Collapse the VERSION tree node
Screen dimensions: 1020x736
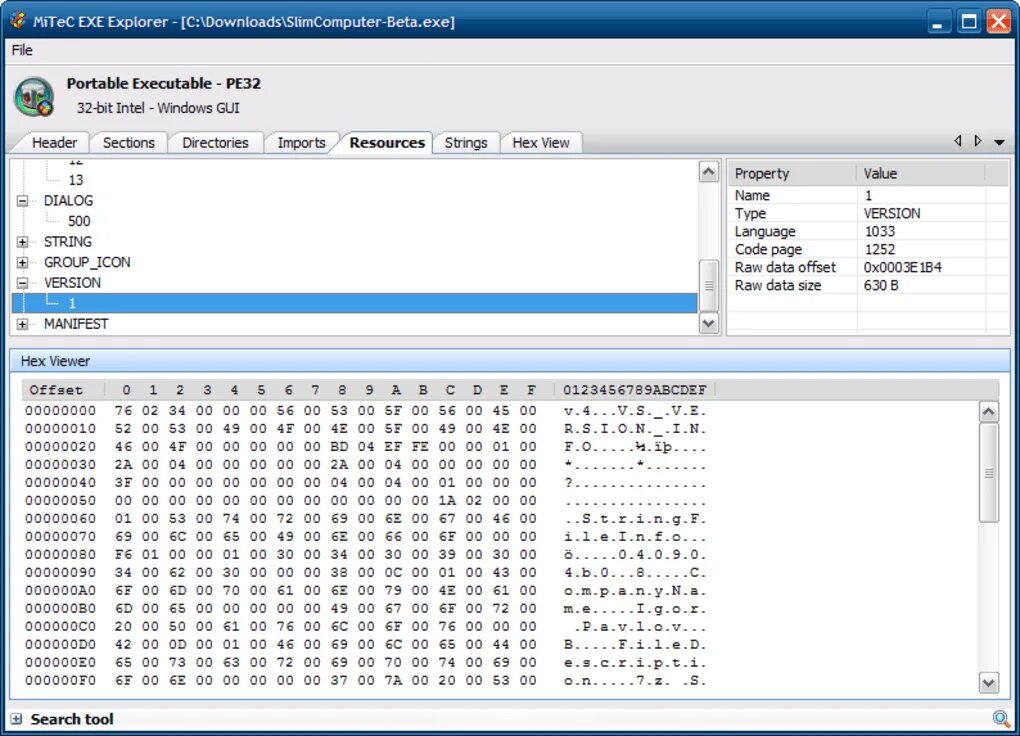click(22, 283)
